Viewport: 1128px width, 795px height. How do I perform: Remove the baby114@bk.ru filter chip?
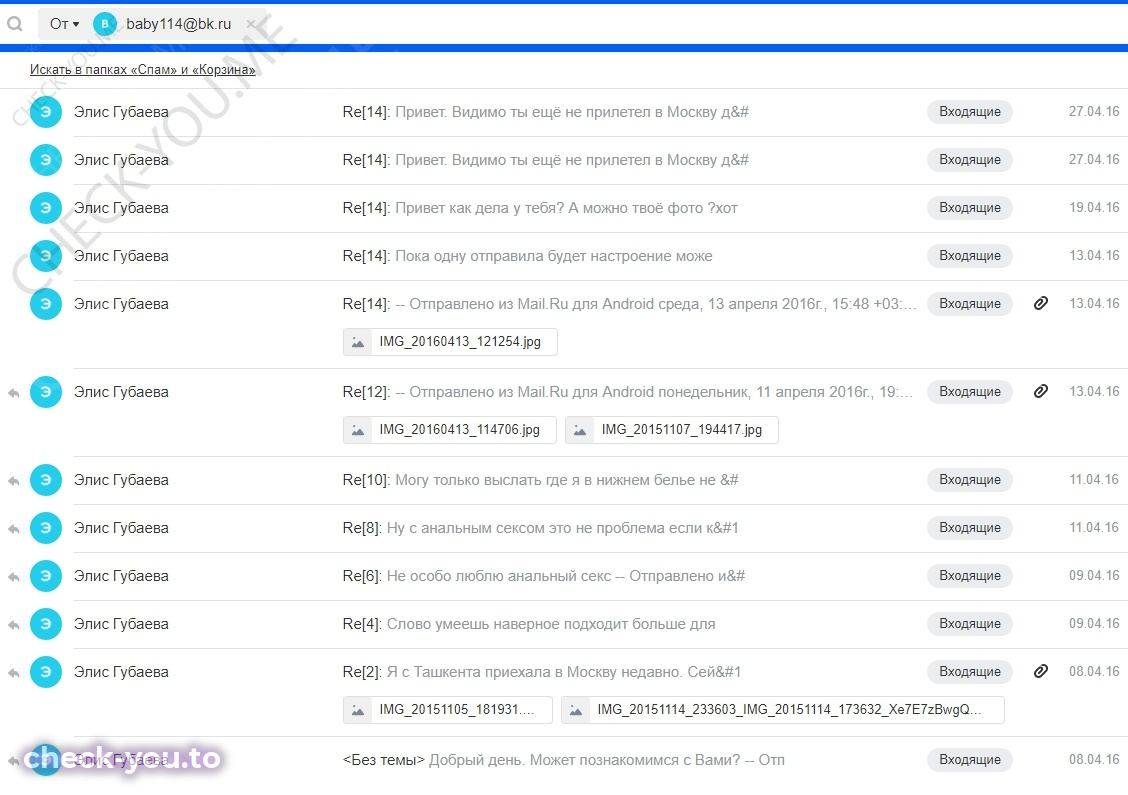point(250,24)
